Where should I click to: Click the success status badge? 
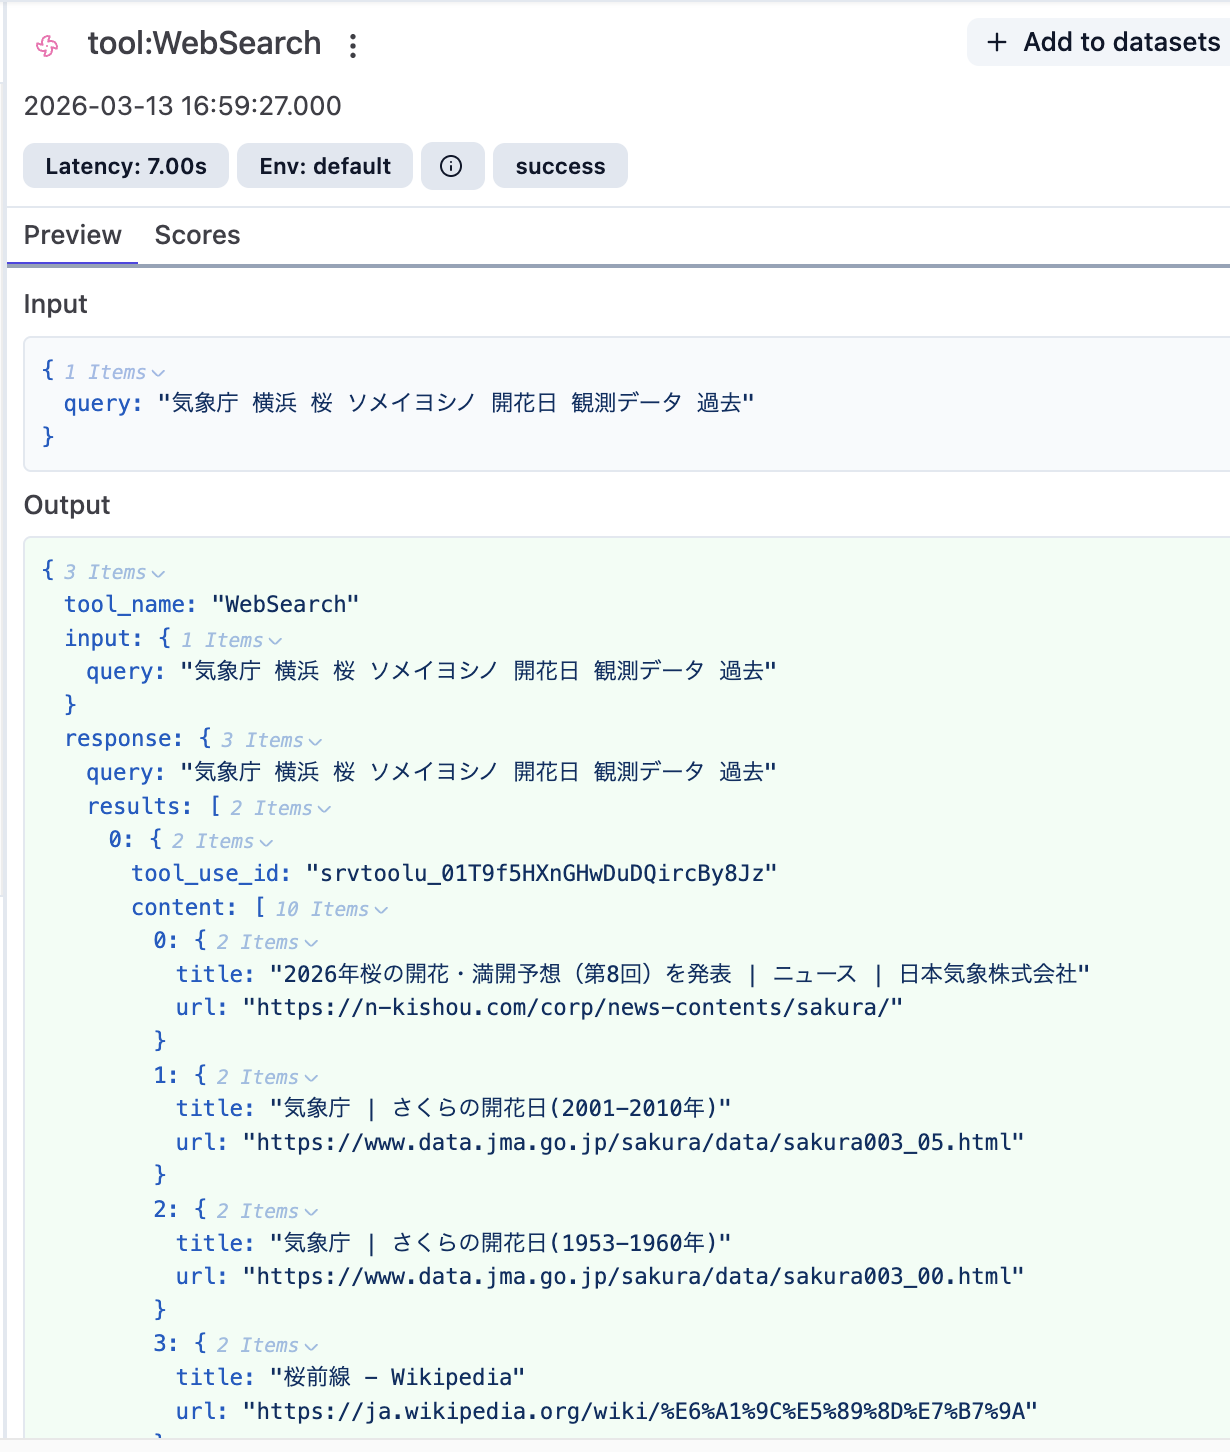click(x=559, y=165)
